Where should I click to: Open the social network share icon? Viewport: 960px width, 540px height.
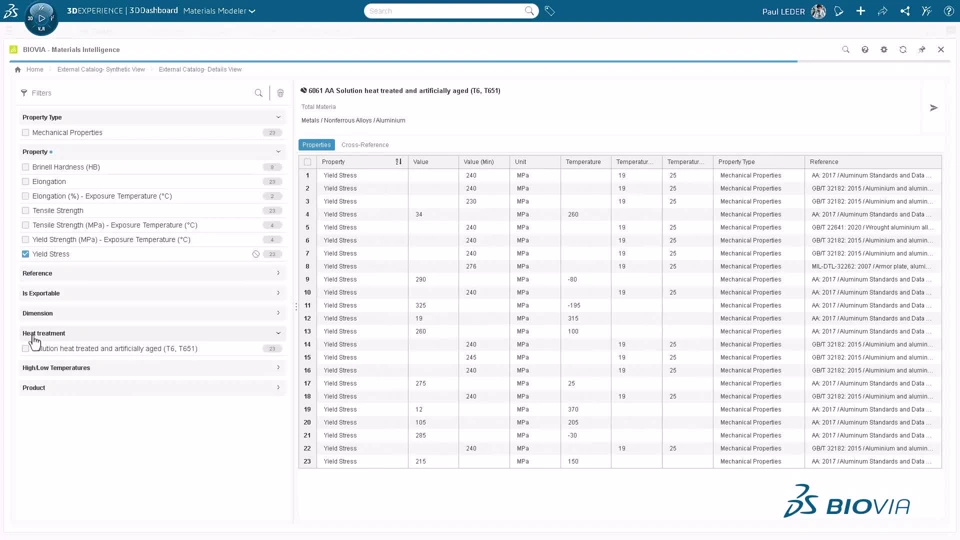pyautogui.click(x=905, y=11)
